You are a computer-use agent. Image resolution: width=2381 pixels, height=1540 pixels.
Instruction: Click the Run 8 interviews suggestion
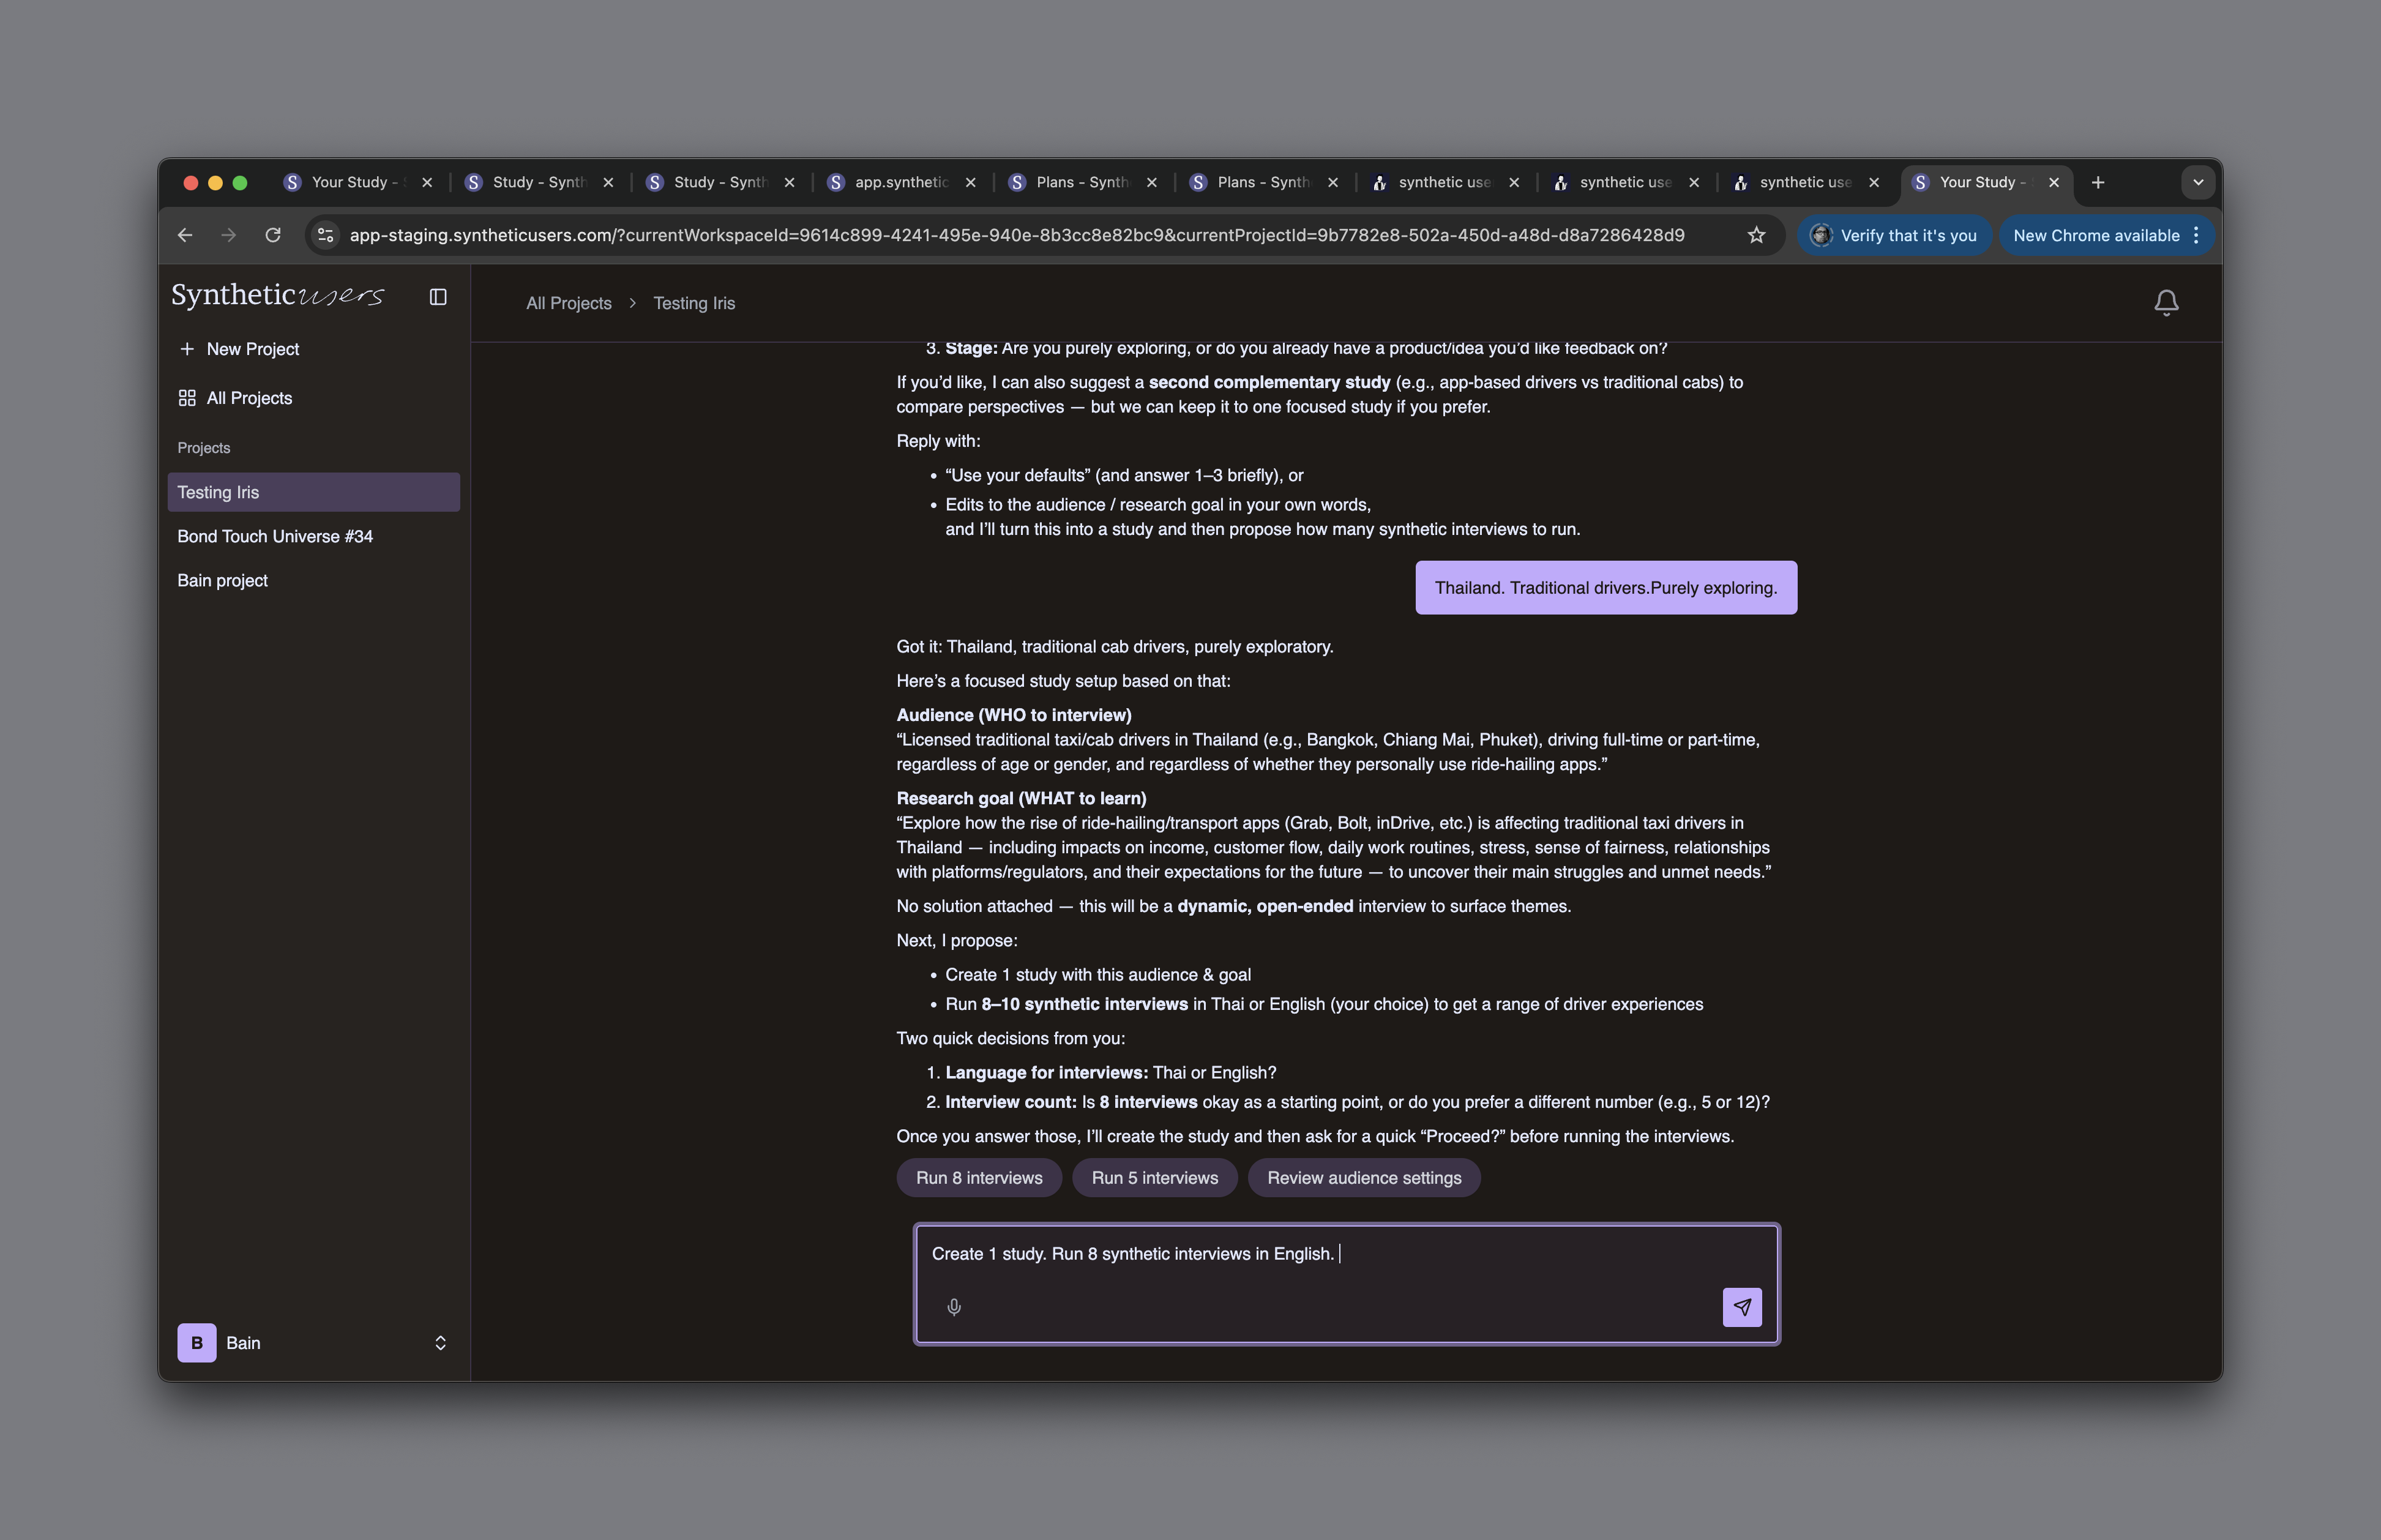tap(978, 1177)
